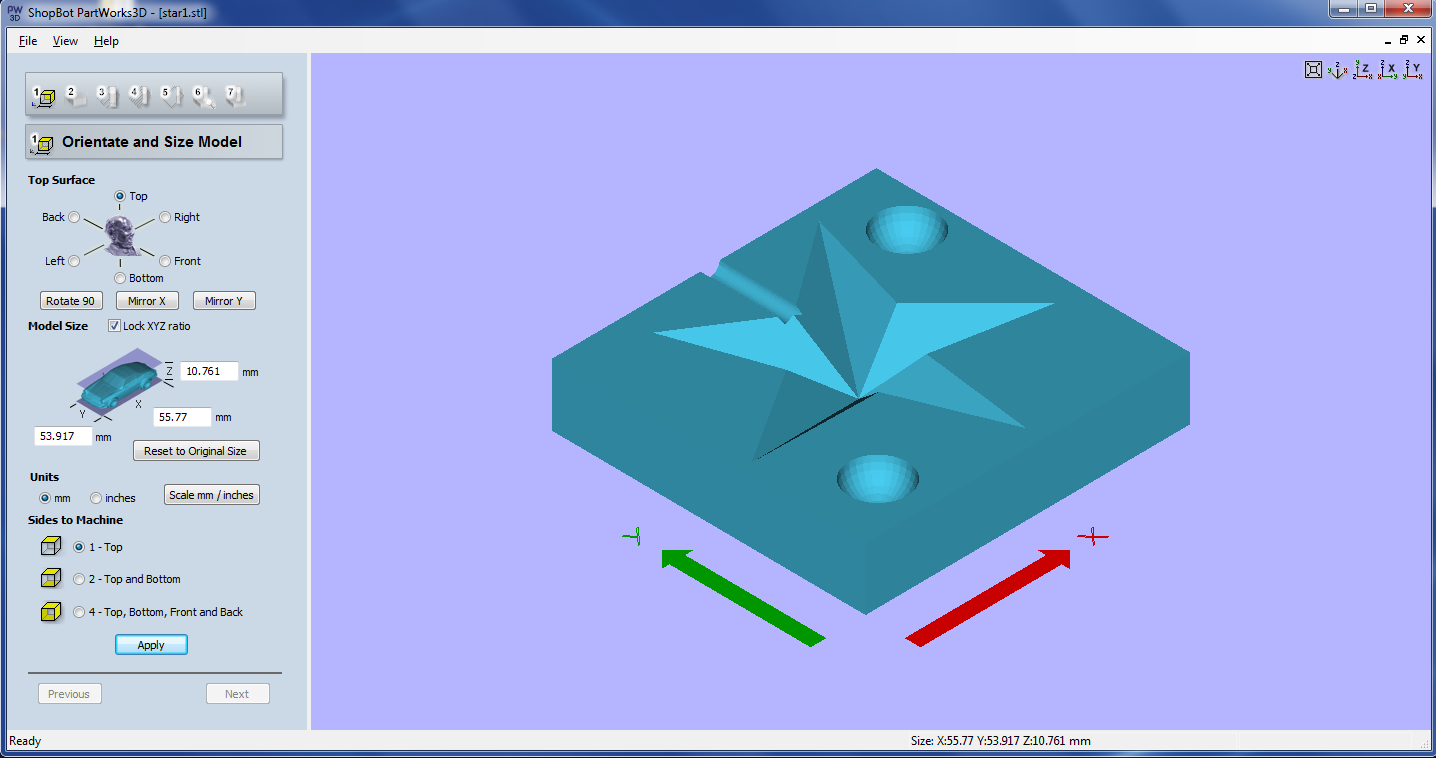The width and height of the screenshot is (1436, 758).
Task: Click the green Y axis arrow in viewport
Action: tap(743, 597)
